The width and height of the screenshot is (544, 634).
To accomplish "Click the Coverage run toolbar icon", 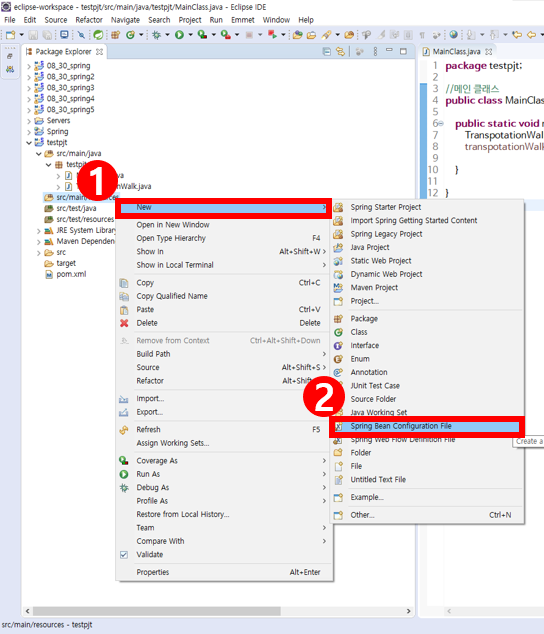I will [x=202, y=35].
